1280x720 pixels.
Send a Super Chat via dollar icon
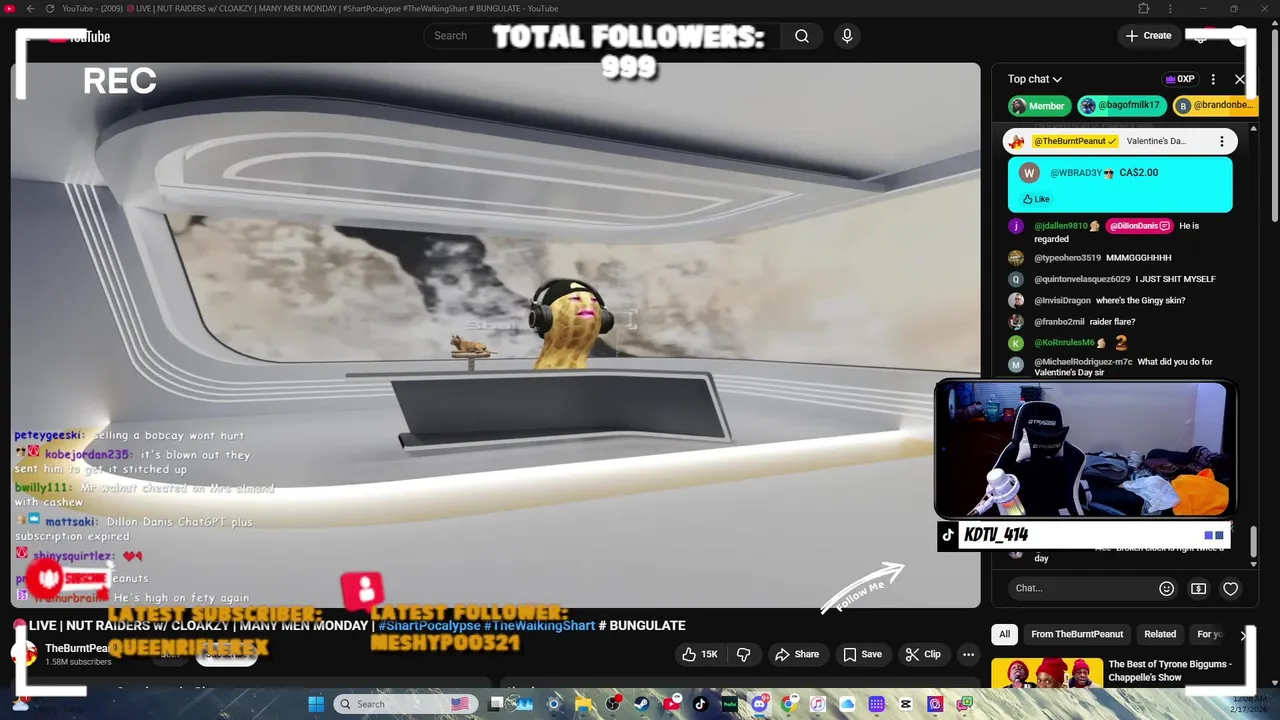click(1199, 589)
